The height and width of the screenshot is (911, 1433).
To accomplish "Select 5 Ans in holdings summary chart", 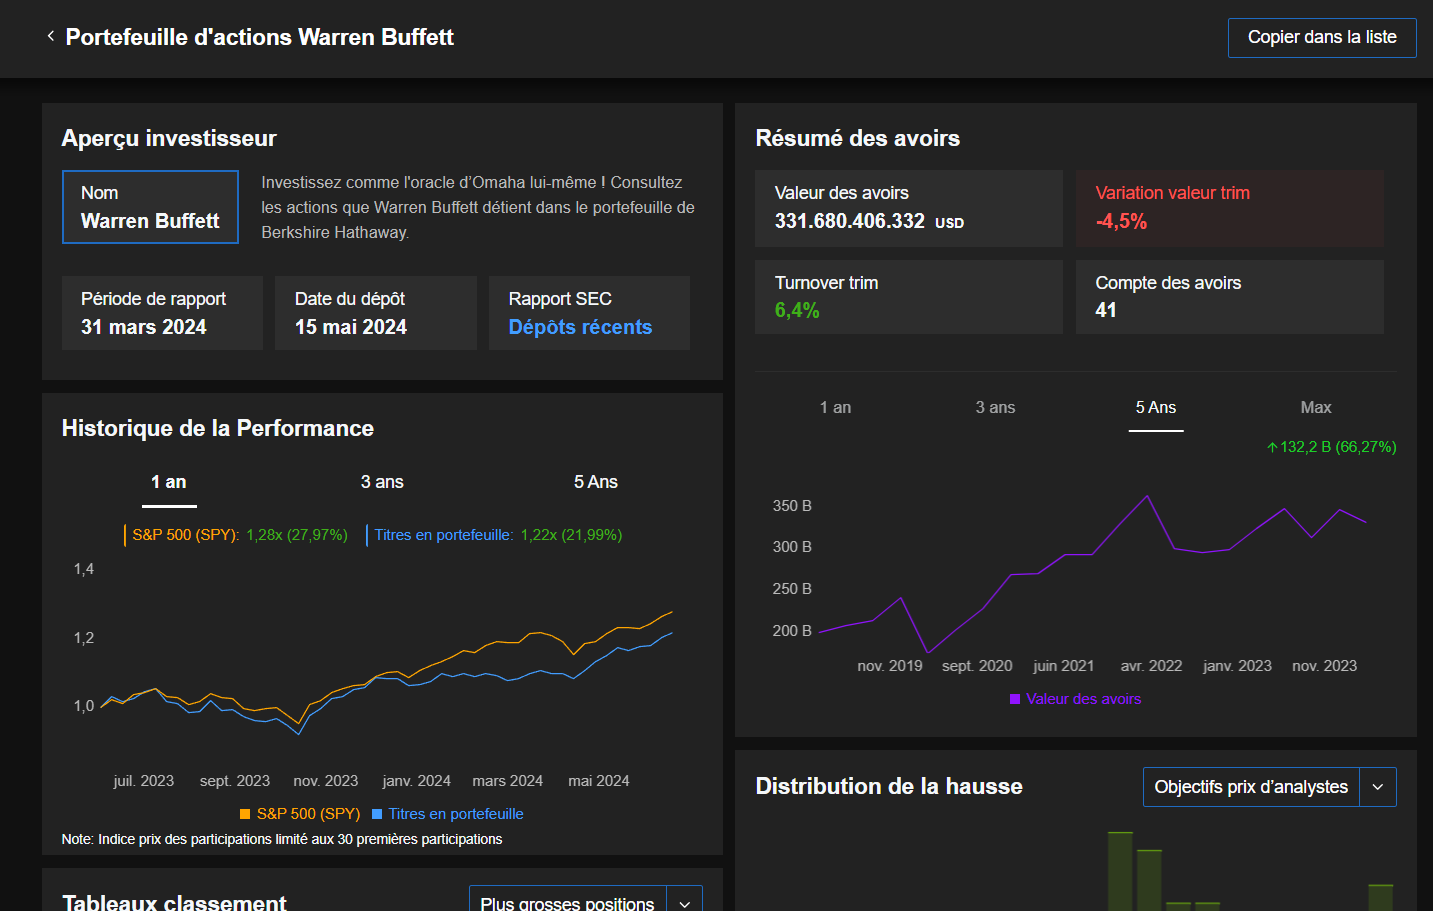I will coord(1156,407).
